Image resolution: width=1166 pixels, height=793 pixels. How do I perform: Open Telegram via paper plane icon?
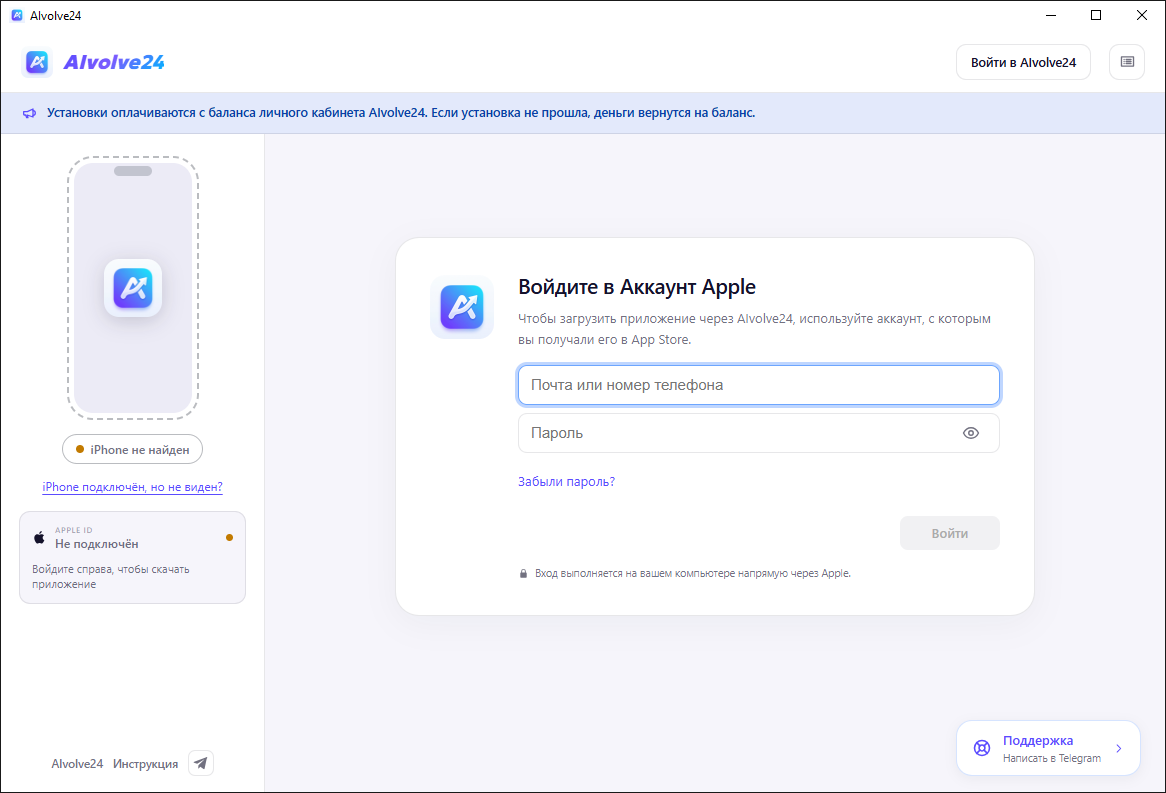tap(201, 763)
